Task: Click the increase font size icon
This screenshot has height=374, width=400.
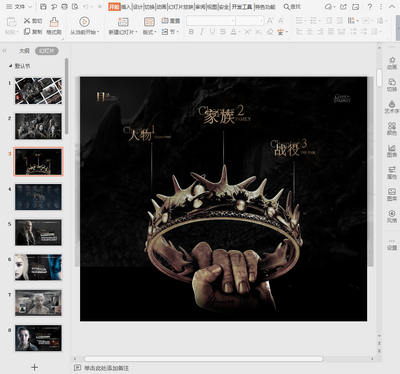Action: coord(270,21)
